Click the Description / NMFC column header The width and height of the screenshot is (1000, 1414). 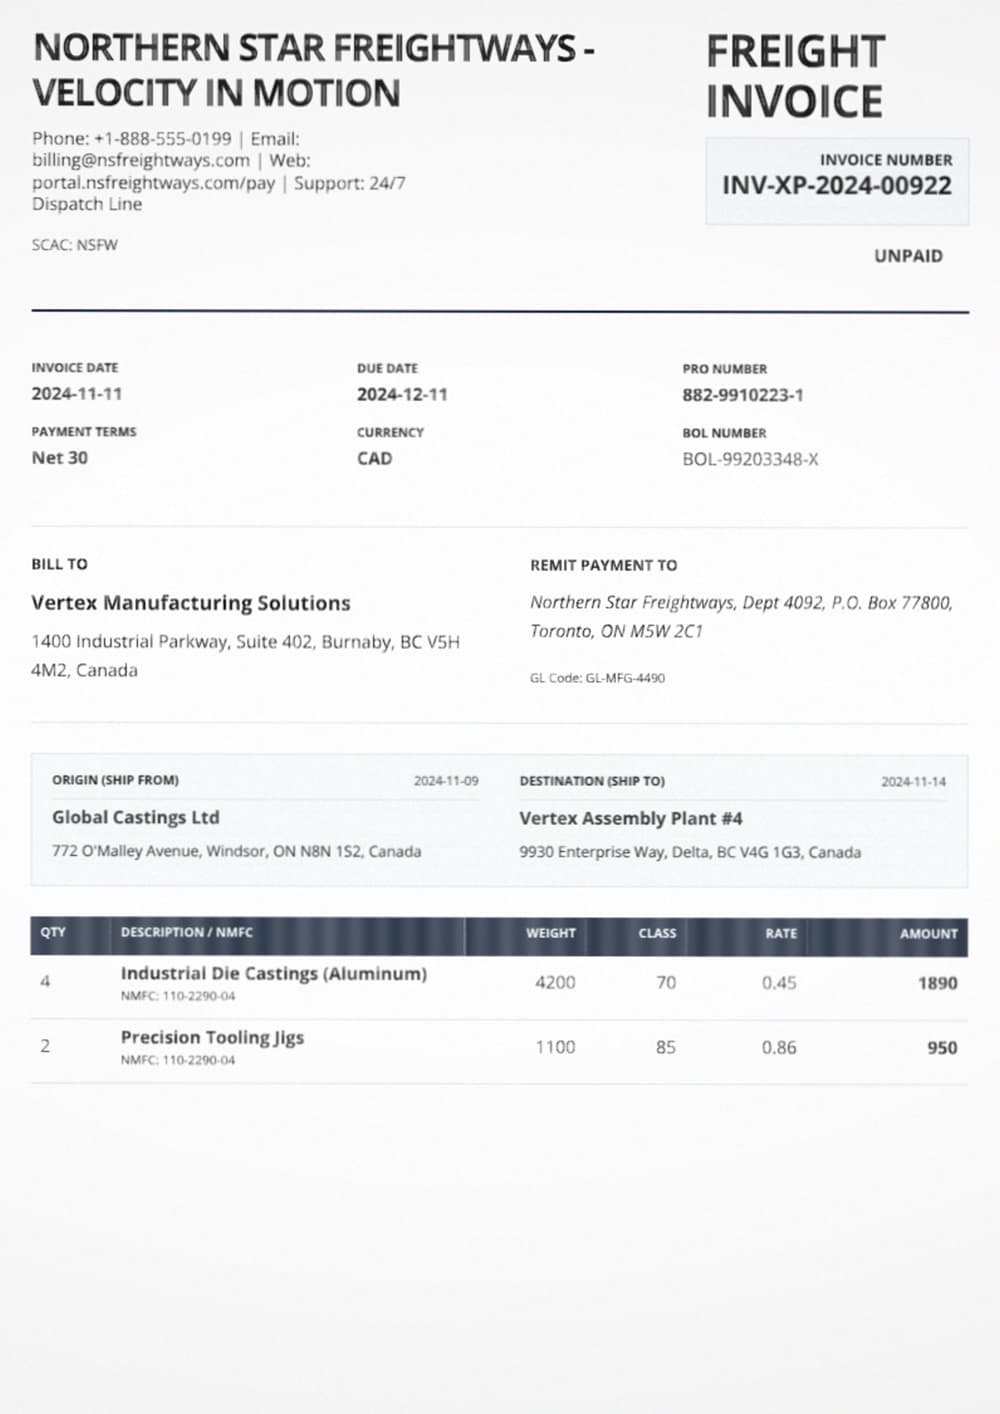coord(187,932)
